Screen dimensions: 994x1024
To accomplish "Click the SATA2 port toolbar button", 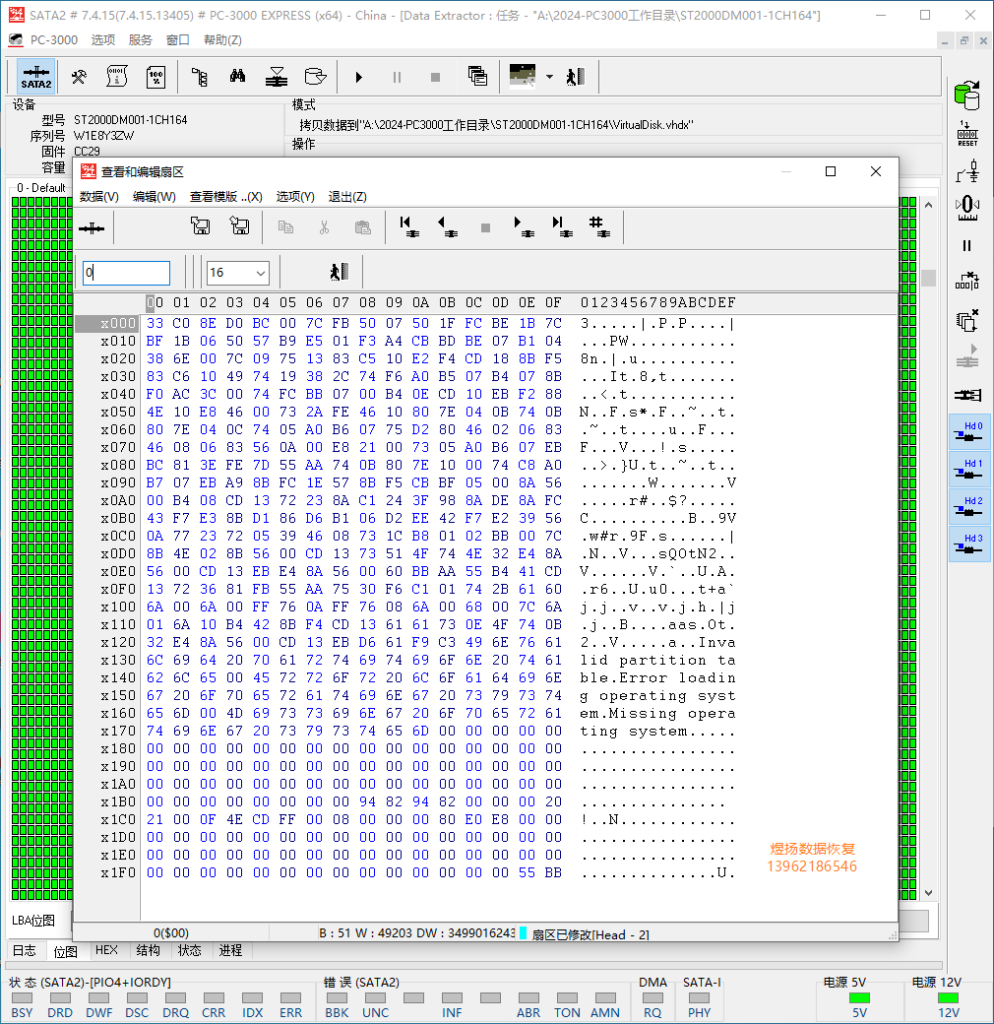I will click(x=36, y=77).
